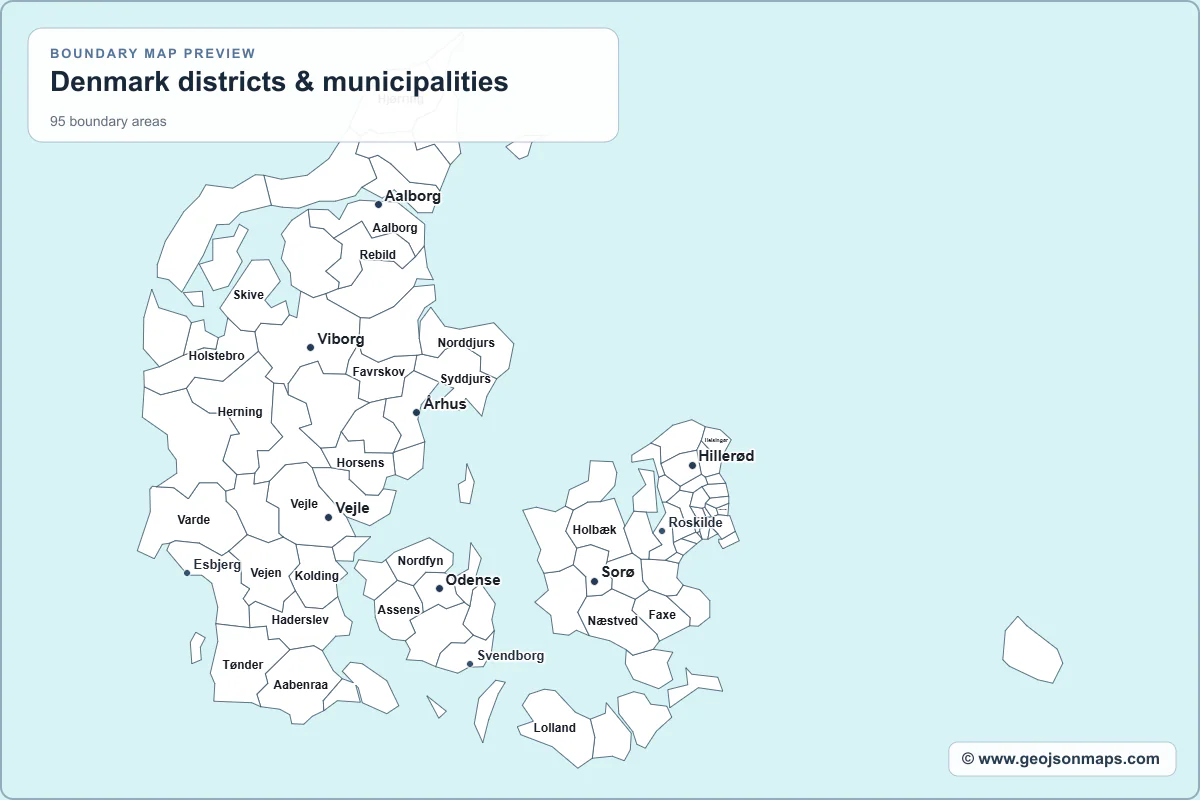The image size is (1200, 800).
Task: Click the Viborg city marker dot
Action: click(x=310, y=347)
